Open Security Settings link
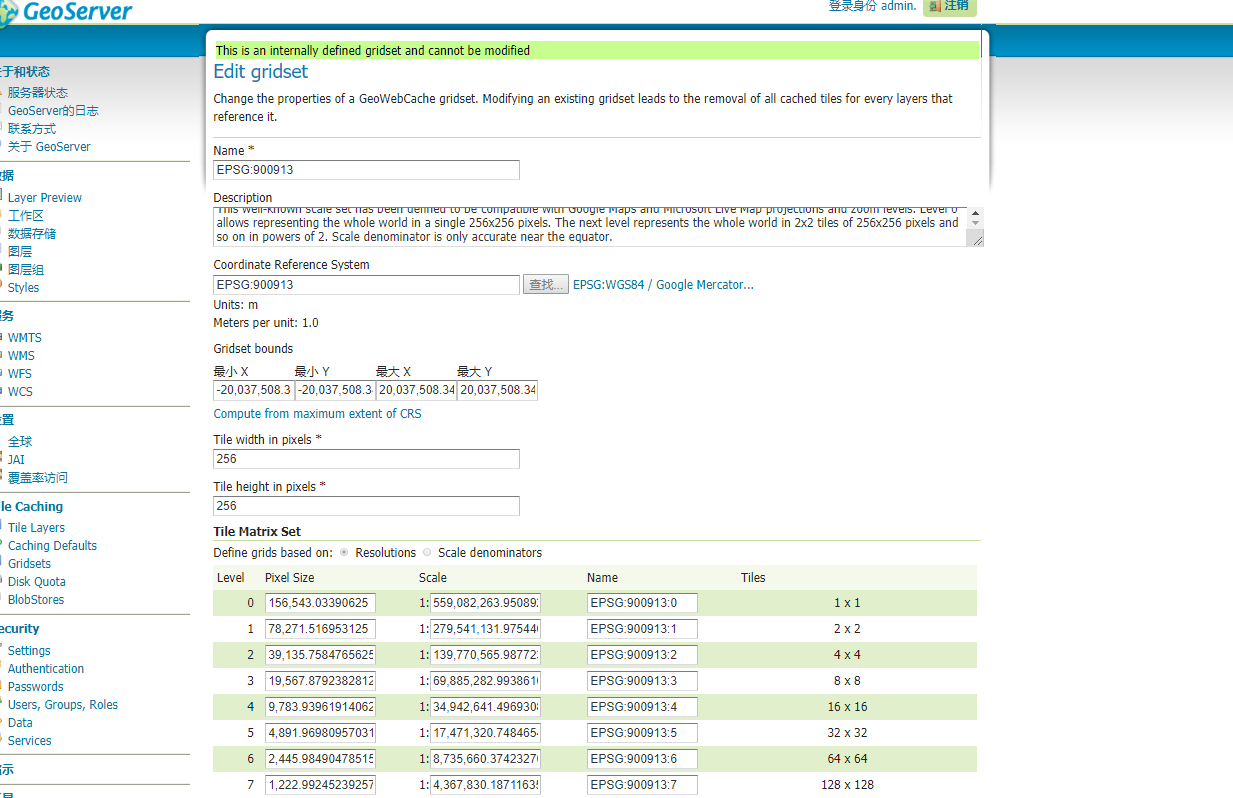1233x798 pixels. [29, 651]
